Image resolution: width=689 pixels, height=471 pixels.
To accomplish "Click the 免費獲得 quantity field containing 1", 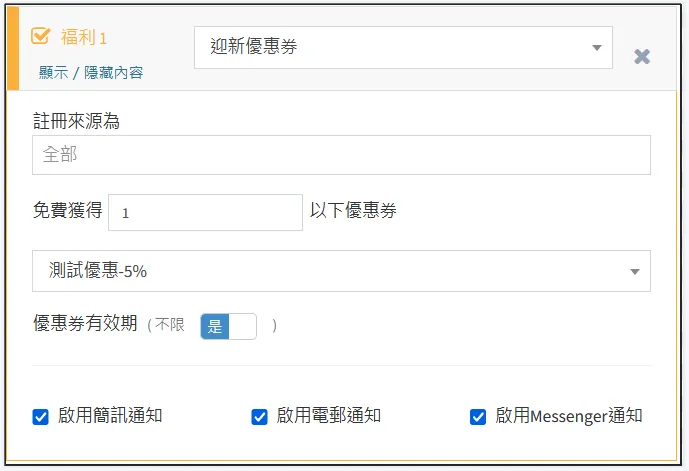I will tap(205, 212).
